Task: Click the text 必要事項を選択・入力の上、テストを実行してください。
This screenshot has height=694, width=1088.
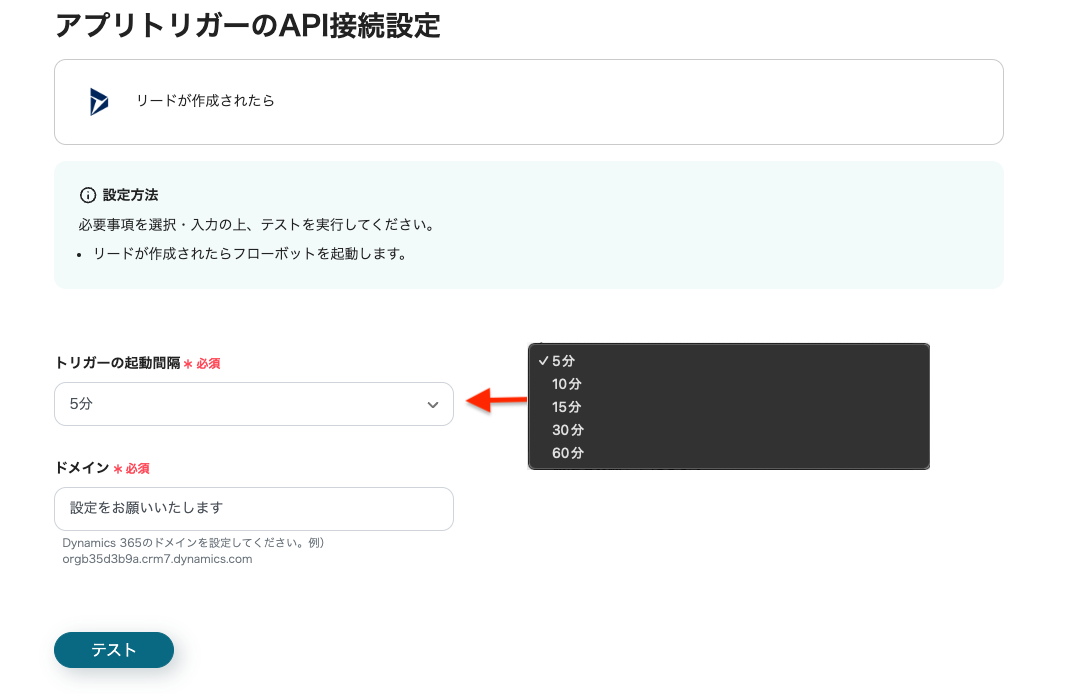Action: (x=258, y=225)
